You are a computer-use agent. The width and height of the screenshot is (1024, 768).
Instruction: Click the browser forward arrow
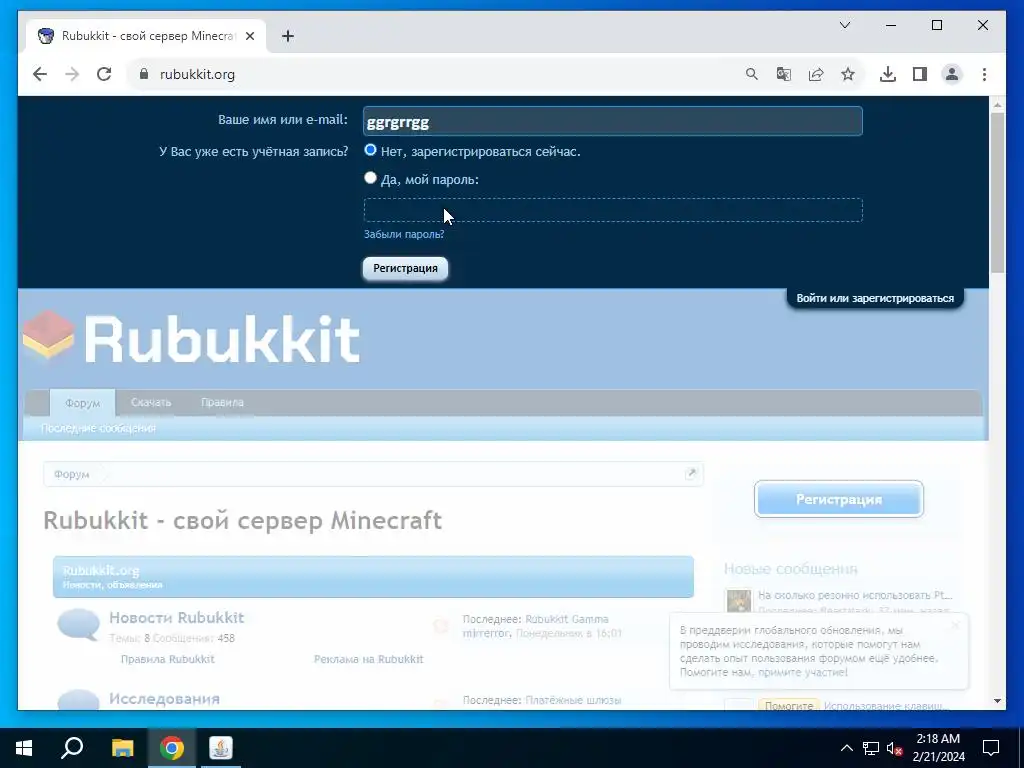72,74
